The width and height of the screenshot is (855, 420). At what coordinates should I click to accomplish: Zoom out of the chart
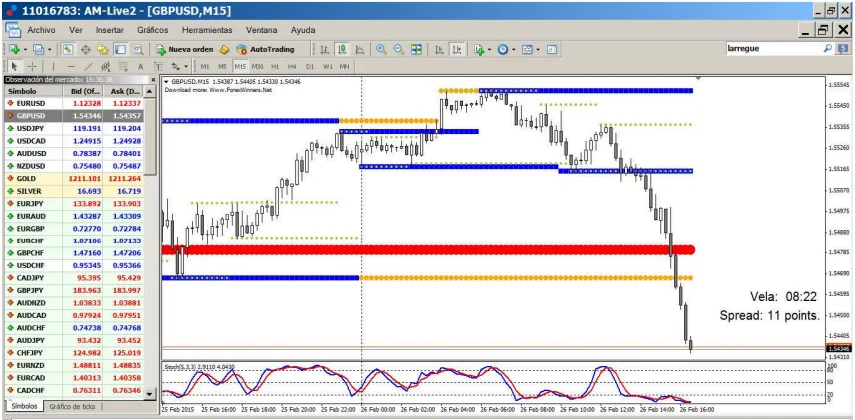pyautogui.click(x=398, y=49)
